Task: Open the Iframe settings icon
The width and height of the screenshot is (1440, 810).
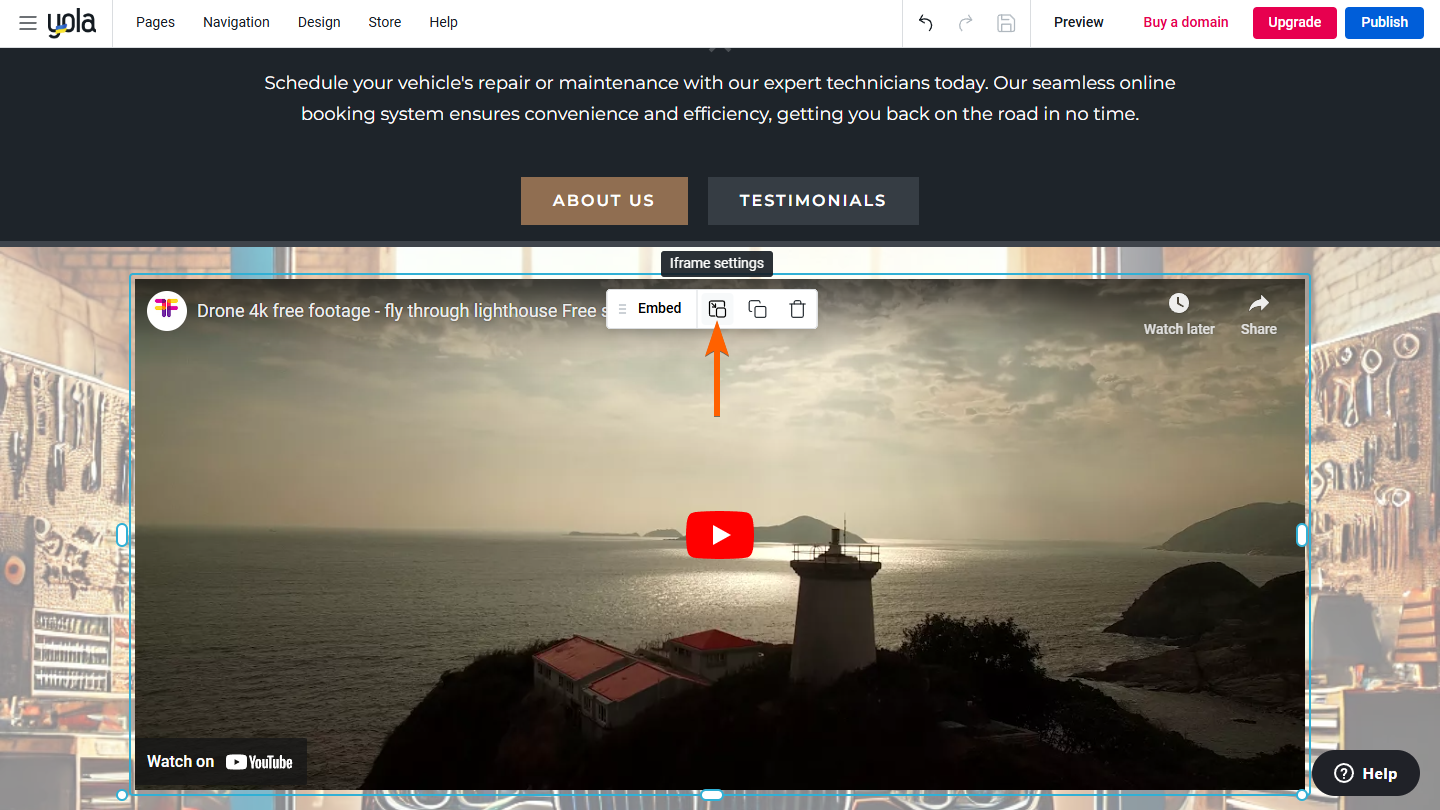Action: pos(717,309)
